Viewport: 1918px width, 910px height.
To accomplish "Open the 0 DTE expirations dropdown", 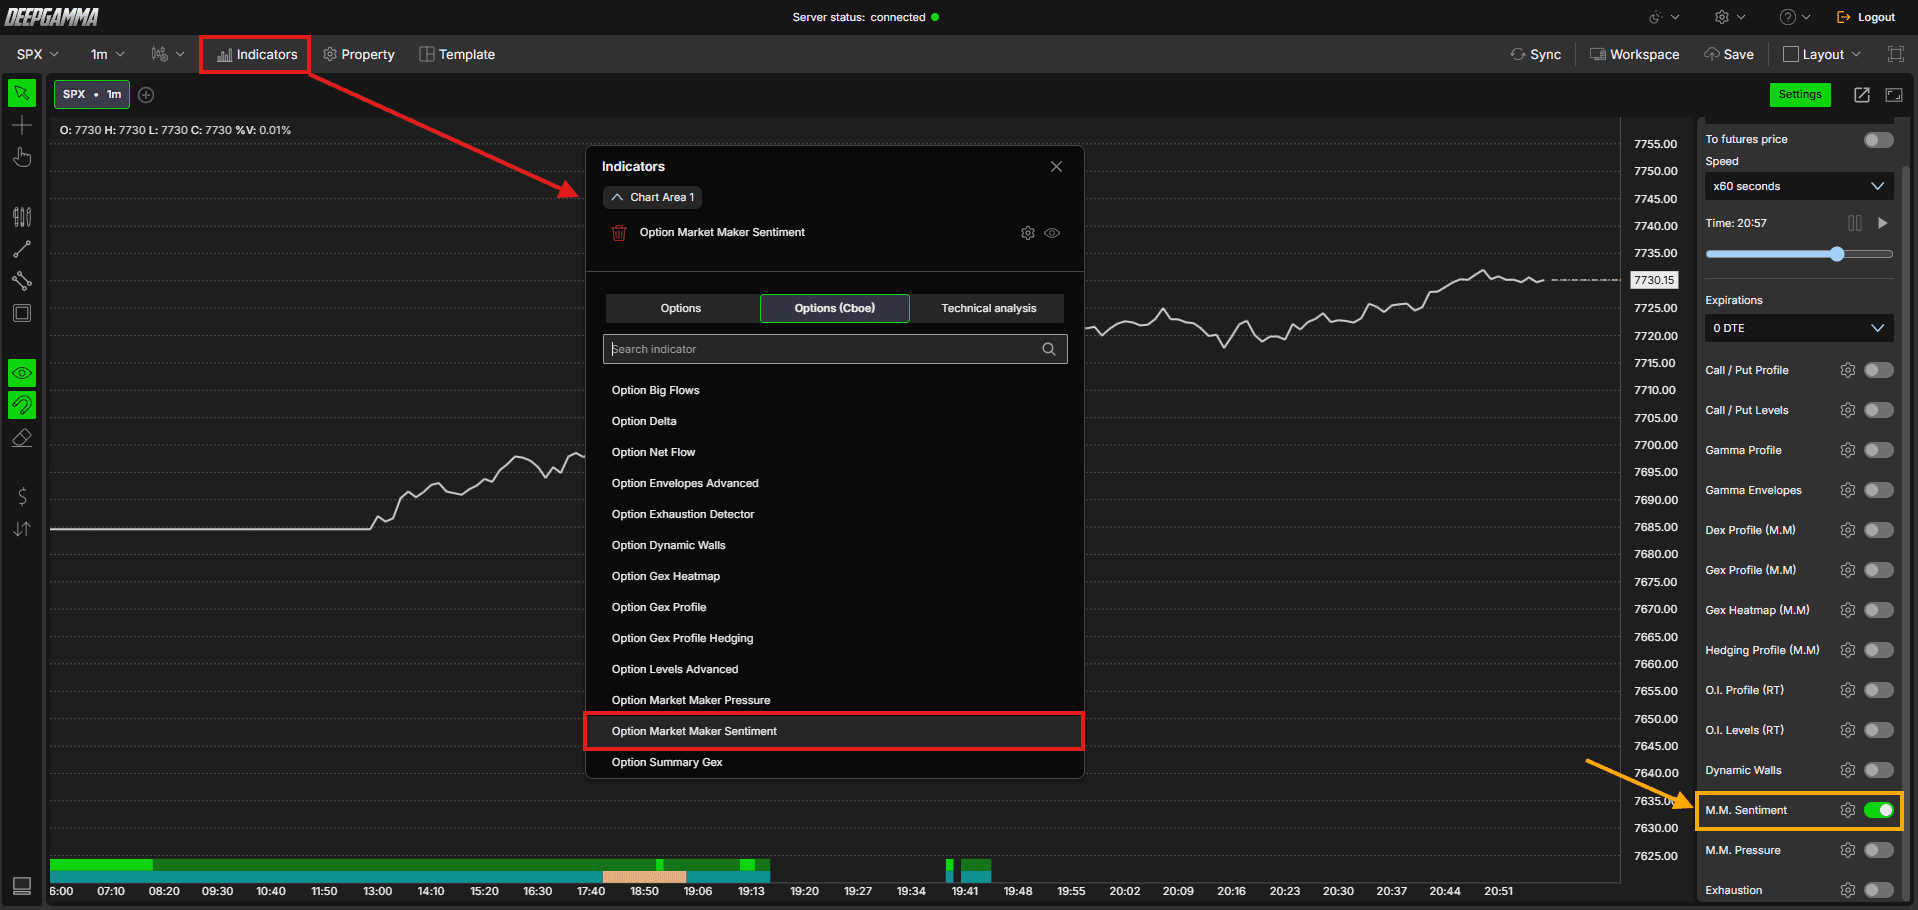I will point(1799,328).
